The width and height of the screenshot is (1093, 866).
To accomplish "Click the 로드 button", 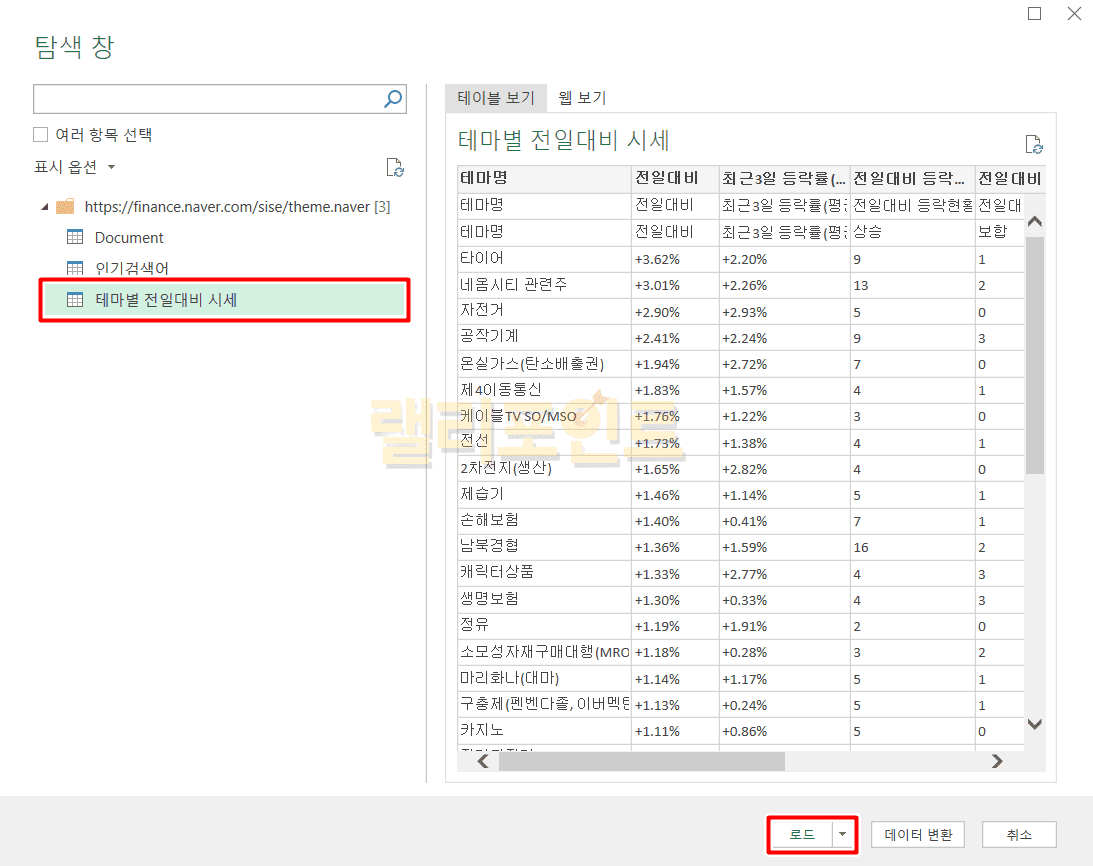I will 802,834.
